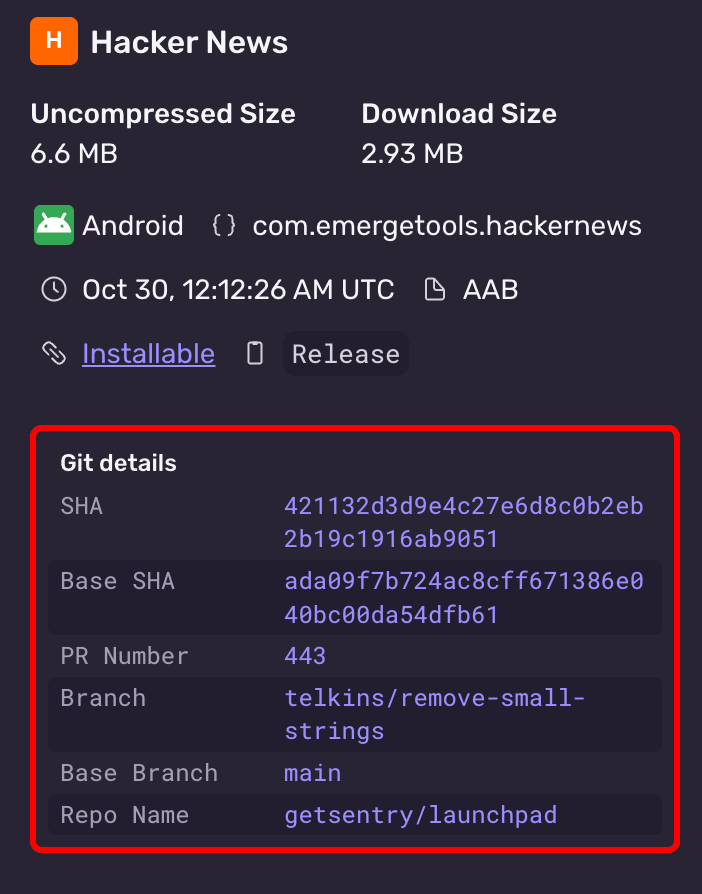Click the phone device icon near Release
This screenshot has width=702, height=894.
[254, 353]
